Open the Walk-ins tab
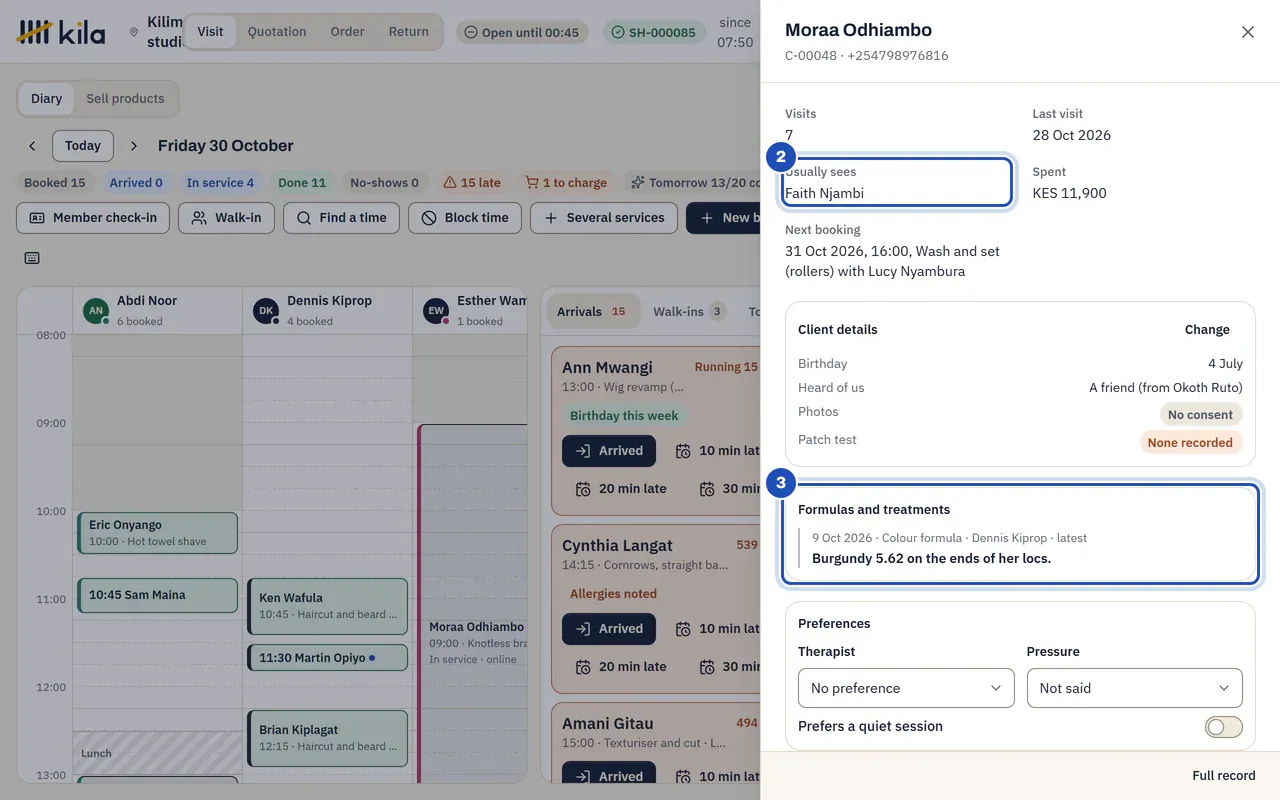The width and height of the screenshot is (1280, 800). (x=689, y=312)
